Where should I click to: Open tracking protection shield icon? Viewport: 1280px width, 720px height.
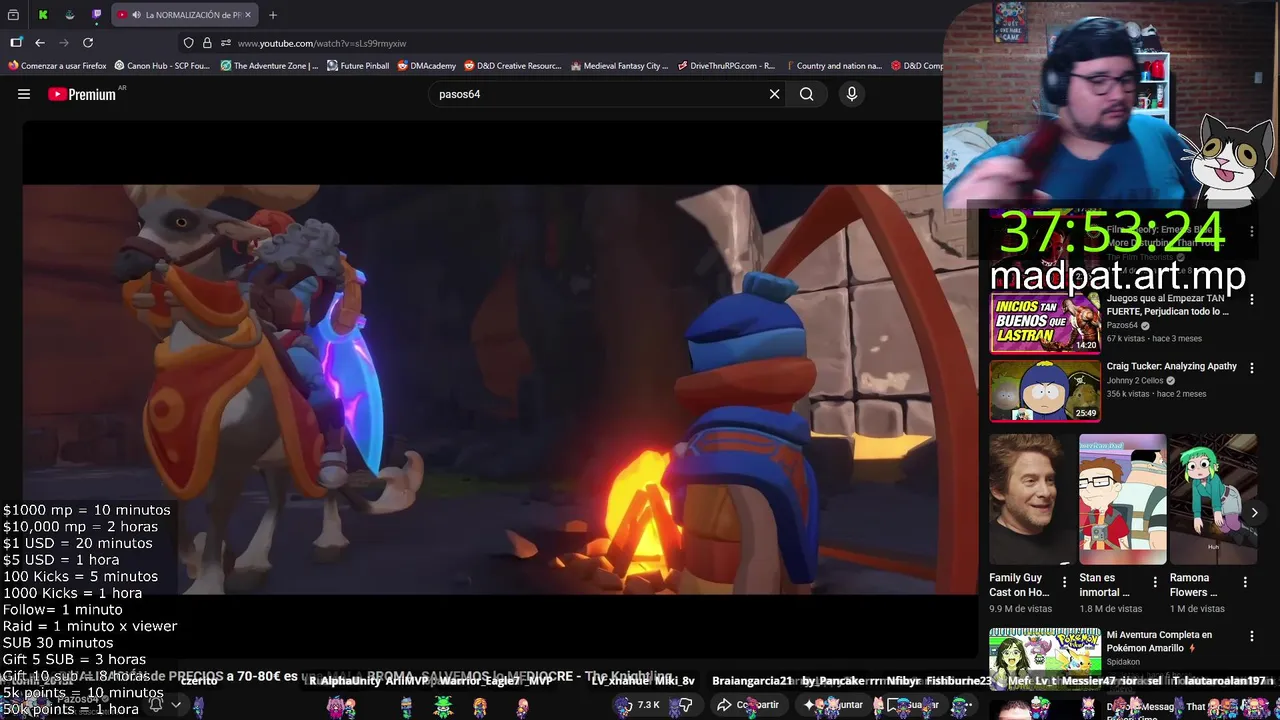(188, 43)
